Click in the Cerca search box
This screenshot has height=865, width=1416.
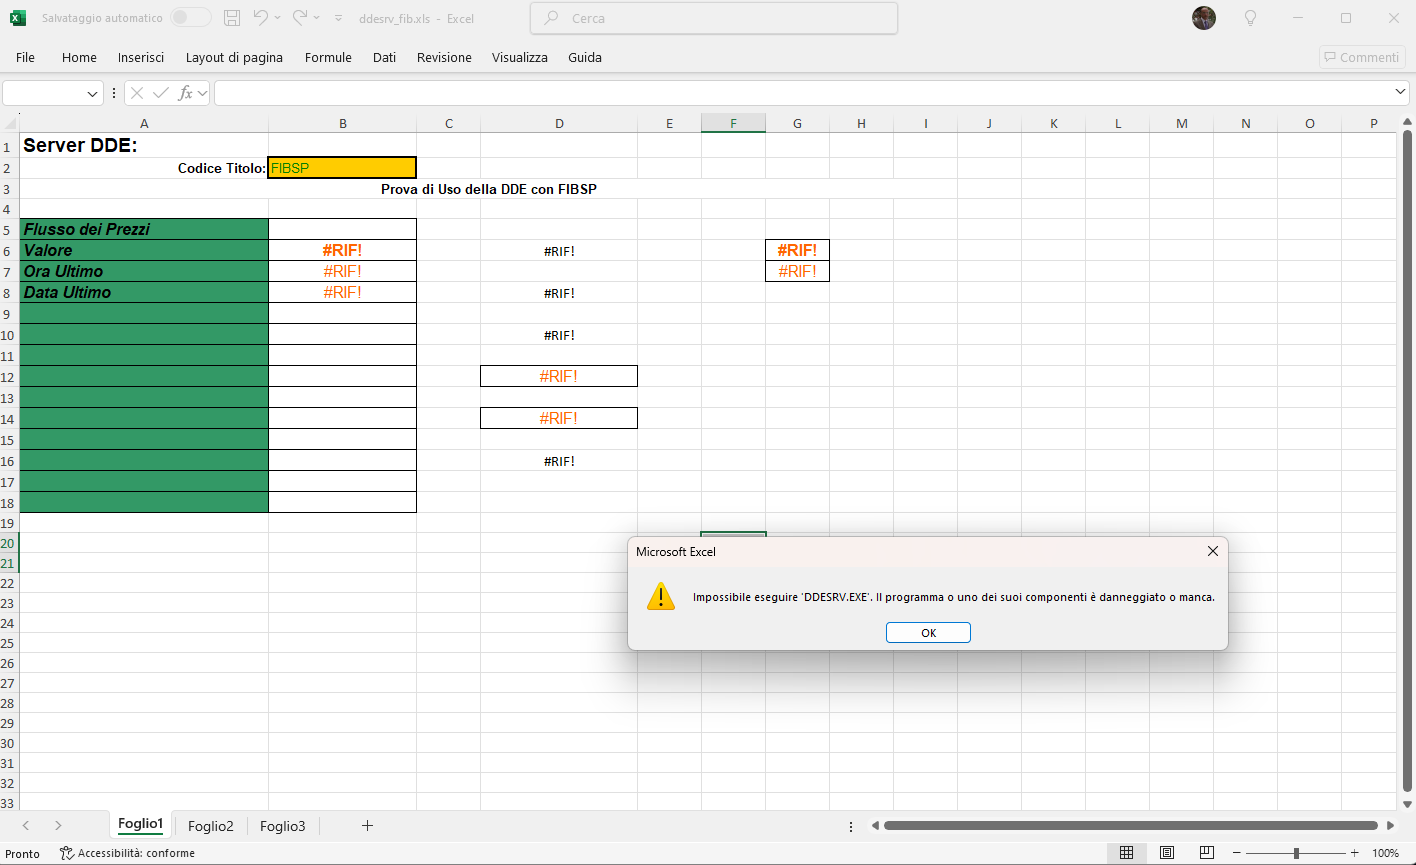[x=714, y=18]
